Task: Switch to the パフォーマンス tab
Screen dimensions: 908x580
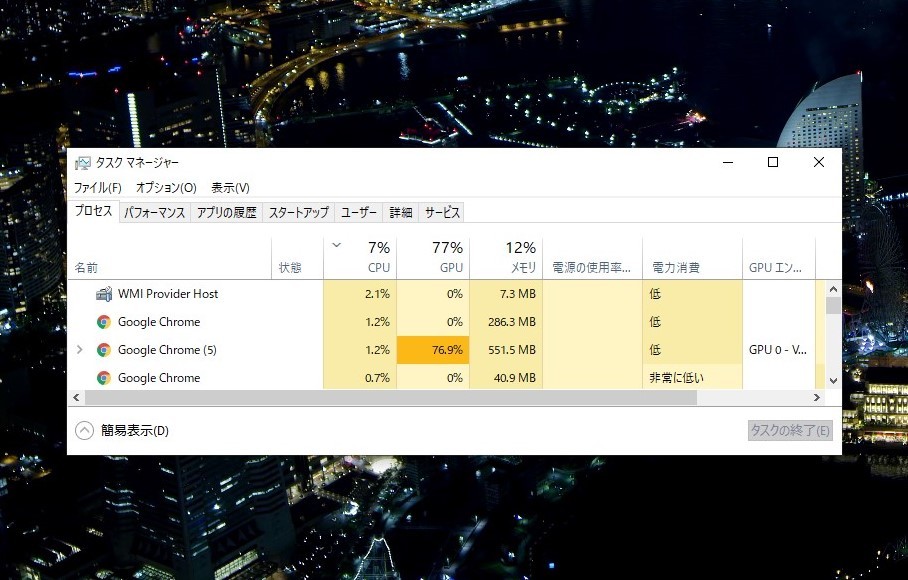Action: 155,212
